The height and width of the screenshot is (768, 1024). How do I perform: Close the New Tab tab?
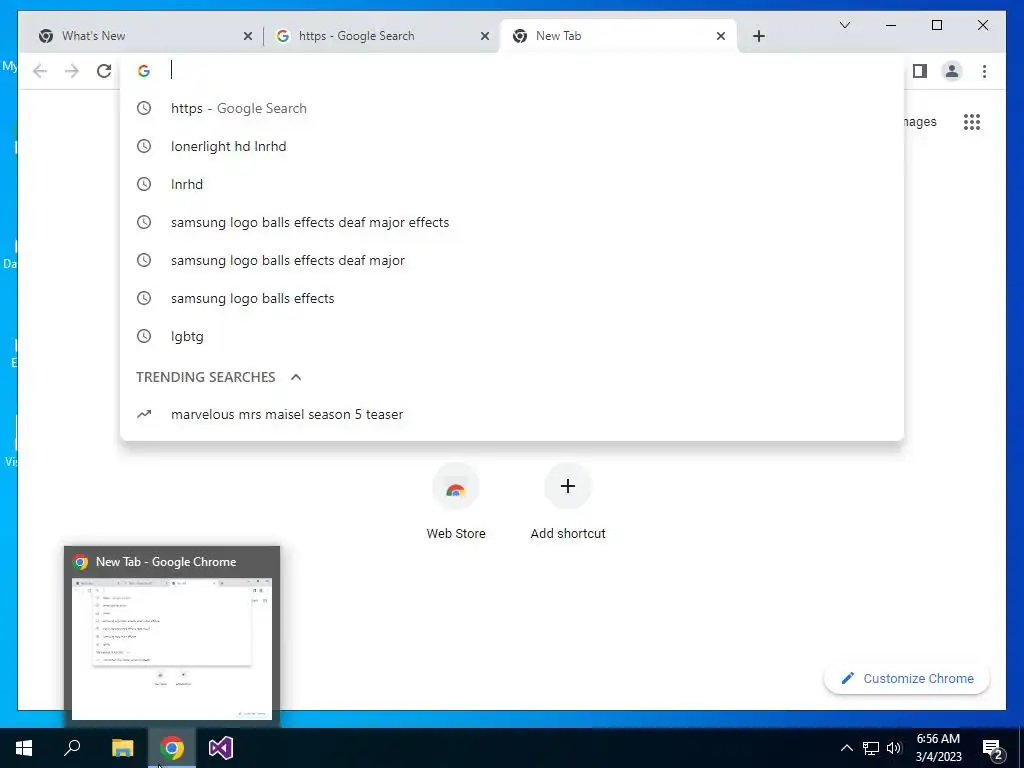click(720, 36)
